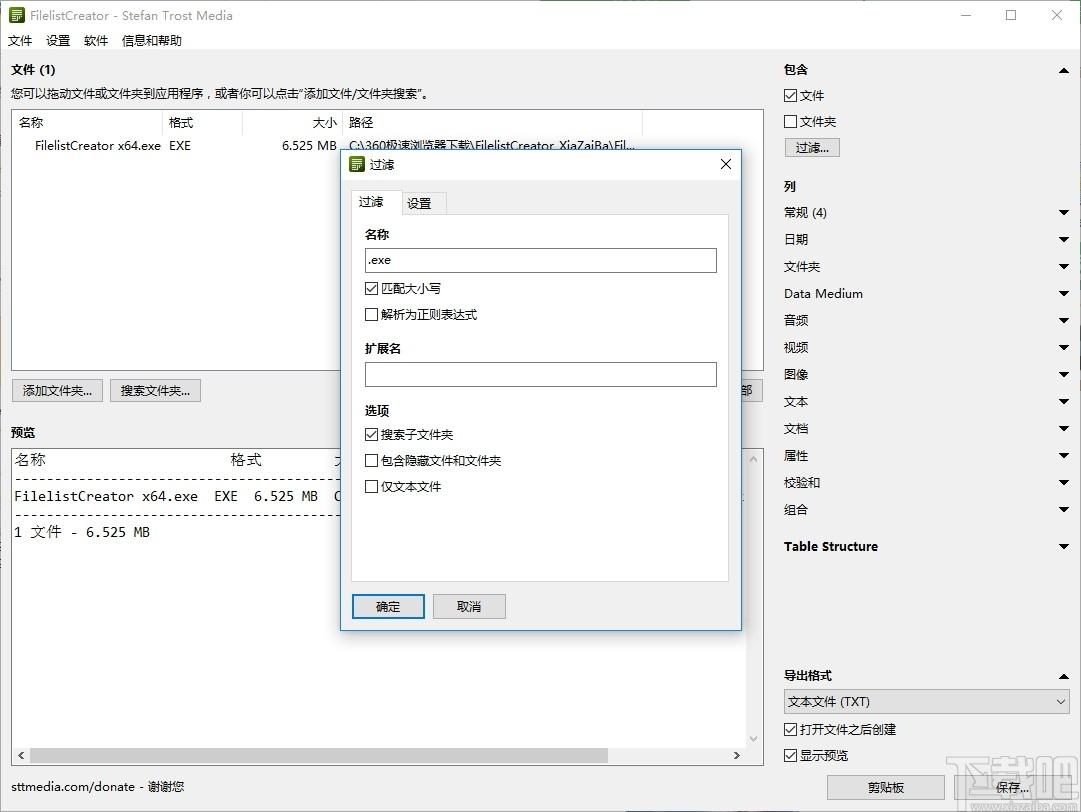Expand the Data Medium section

(1064, 294)
